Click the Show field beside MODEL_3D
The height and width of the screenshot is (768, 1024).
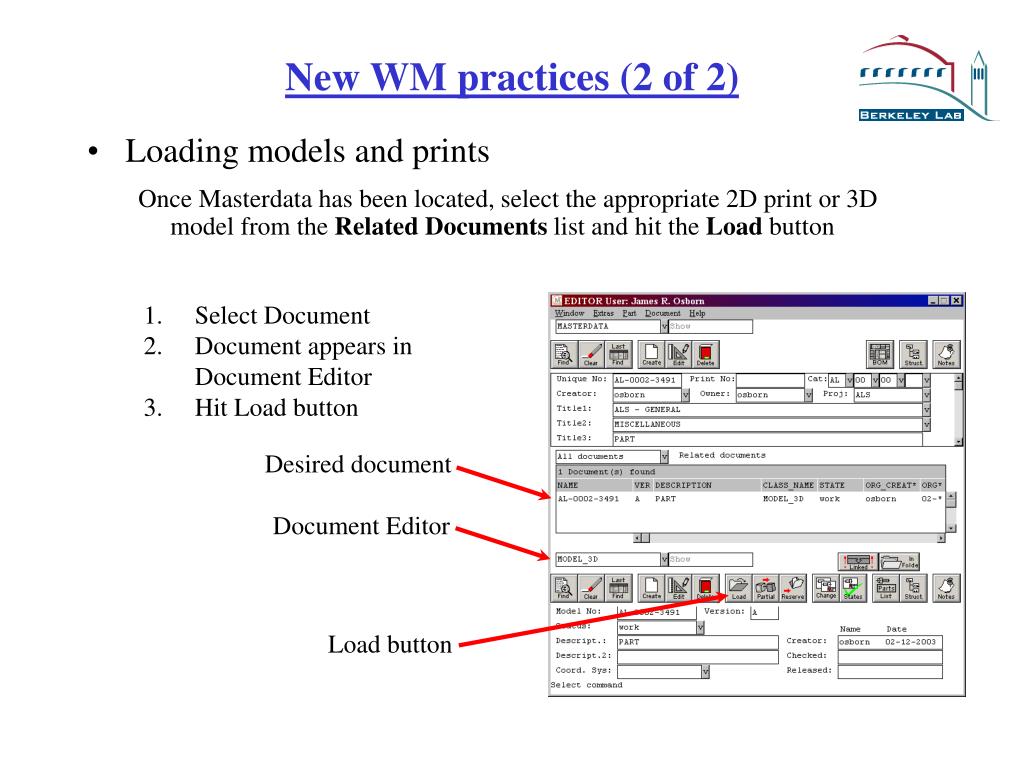point(711,560)
